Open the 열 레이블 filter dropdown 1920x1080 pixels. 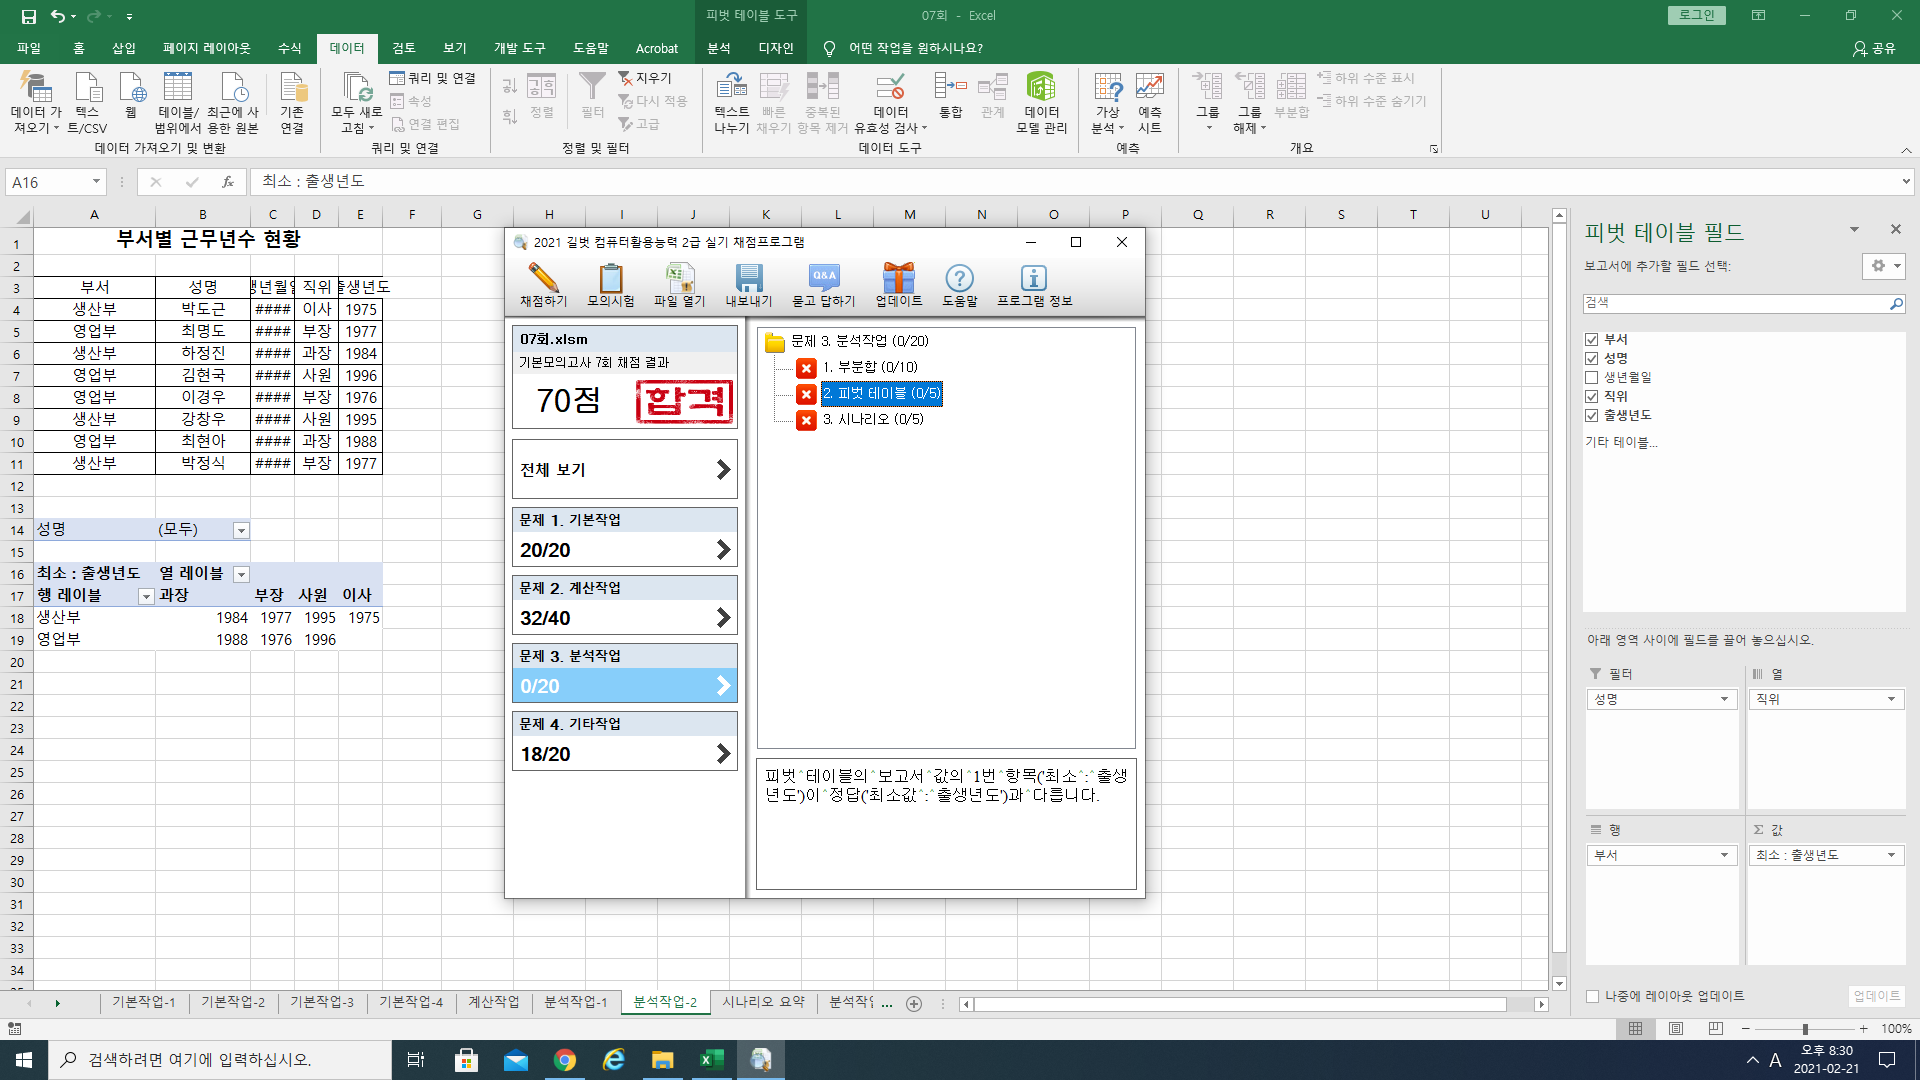[241, 574]
